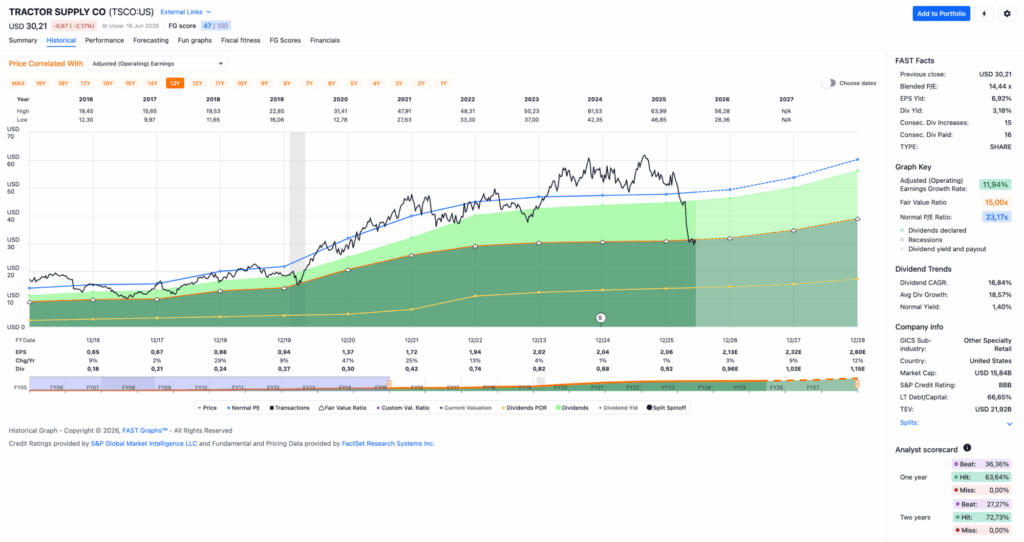Click the lightning bolt icon button

[984, 14]
